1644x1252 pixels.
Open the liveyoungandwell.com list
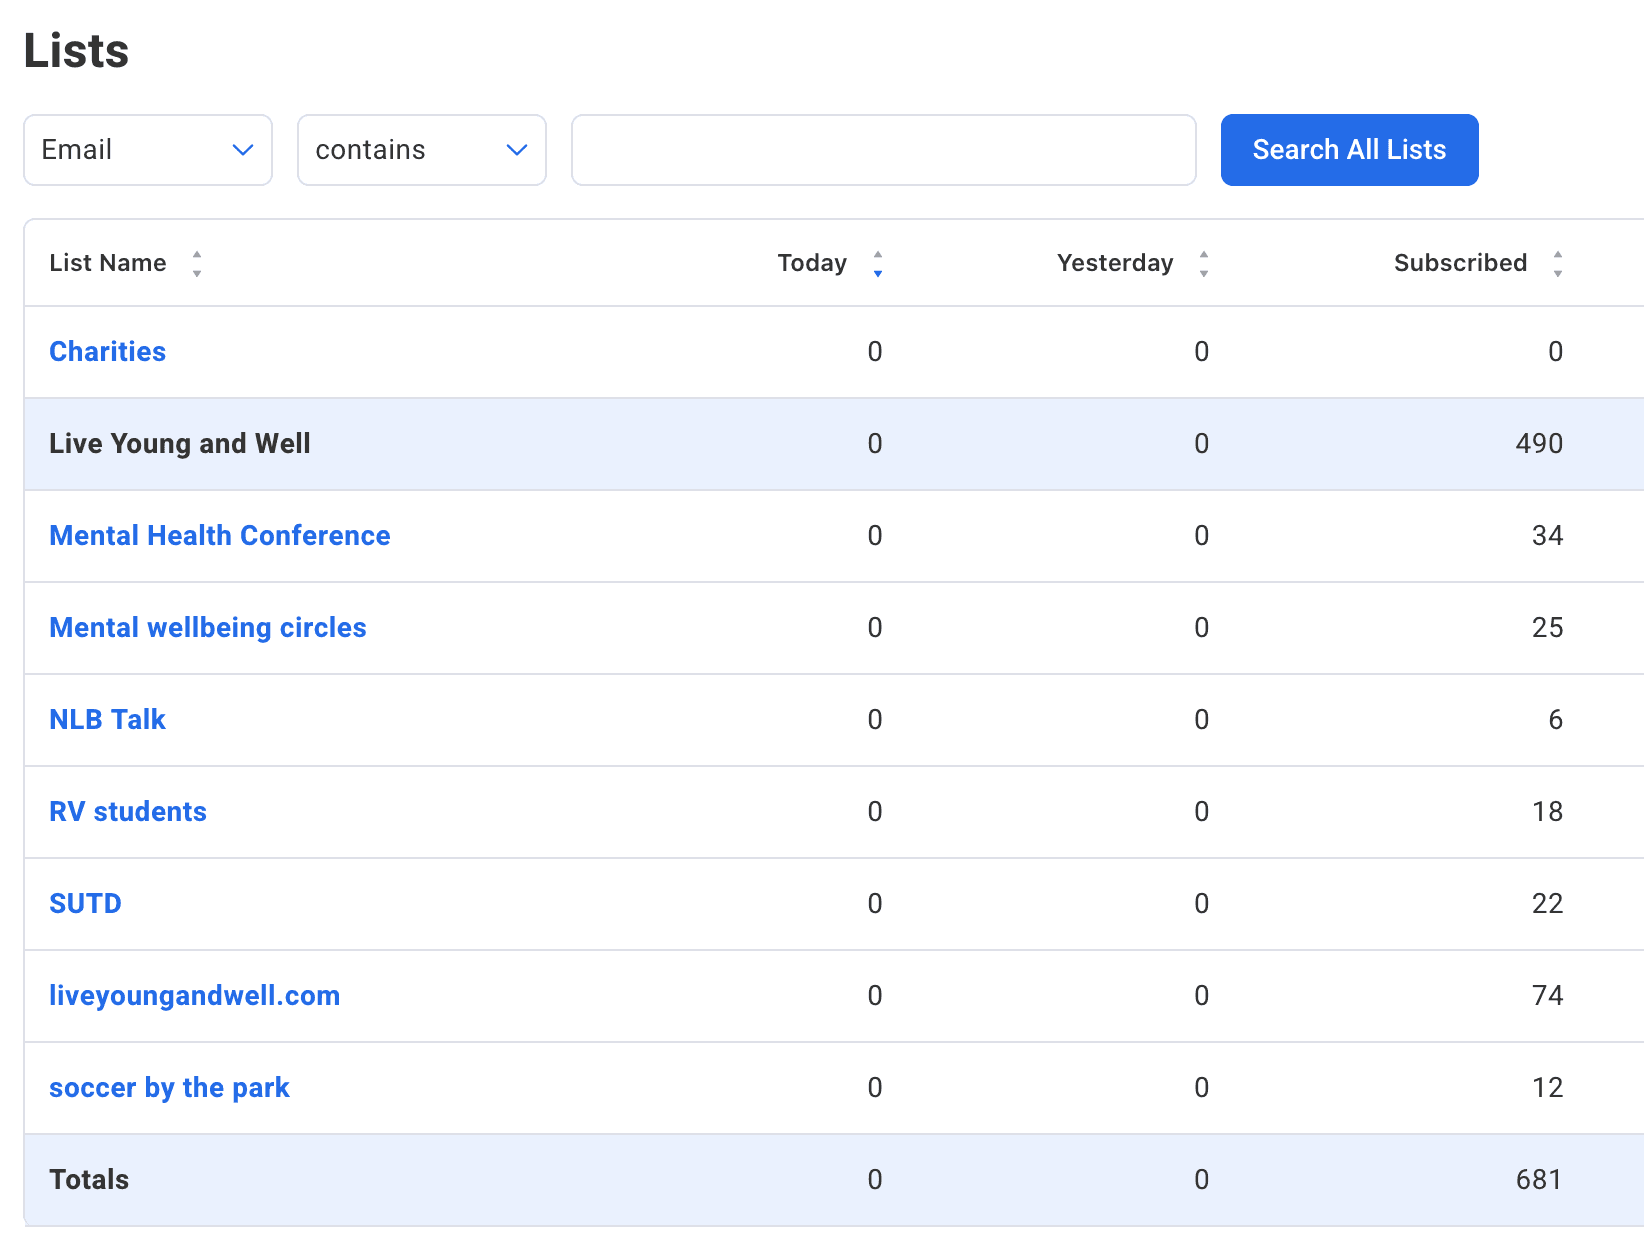point(195,996)
